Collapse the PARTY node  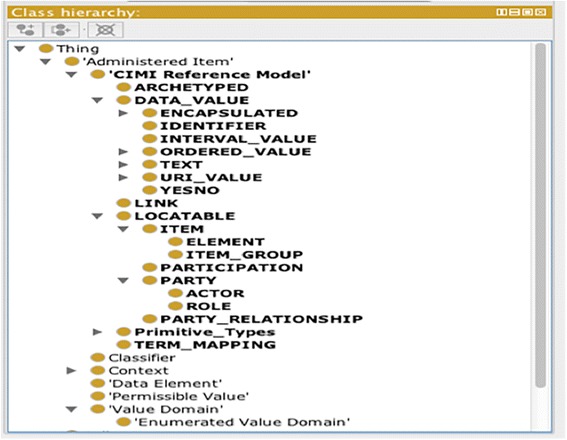[123, 281]
